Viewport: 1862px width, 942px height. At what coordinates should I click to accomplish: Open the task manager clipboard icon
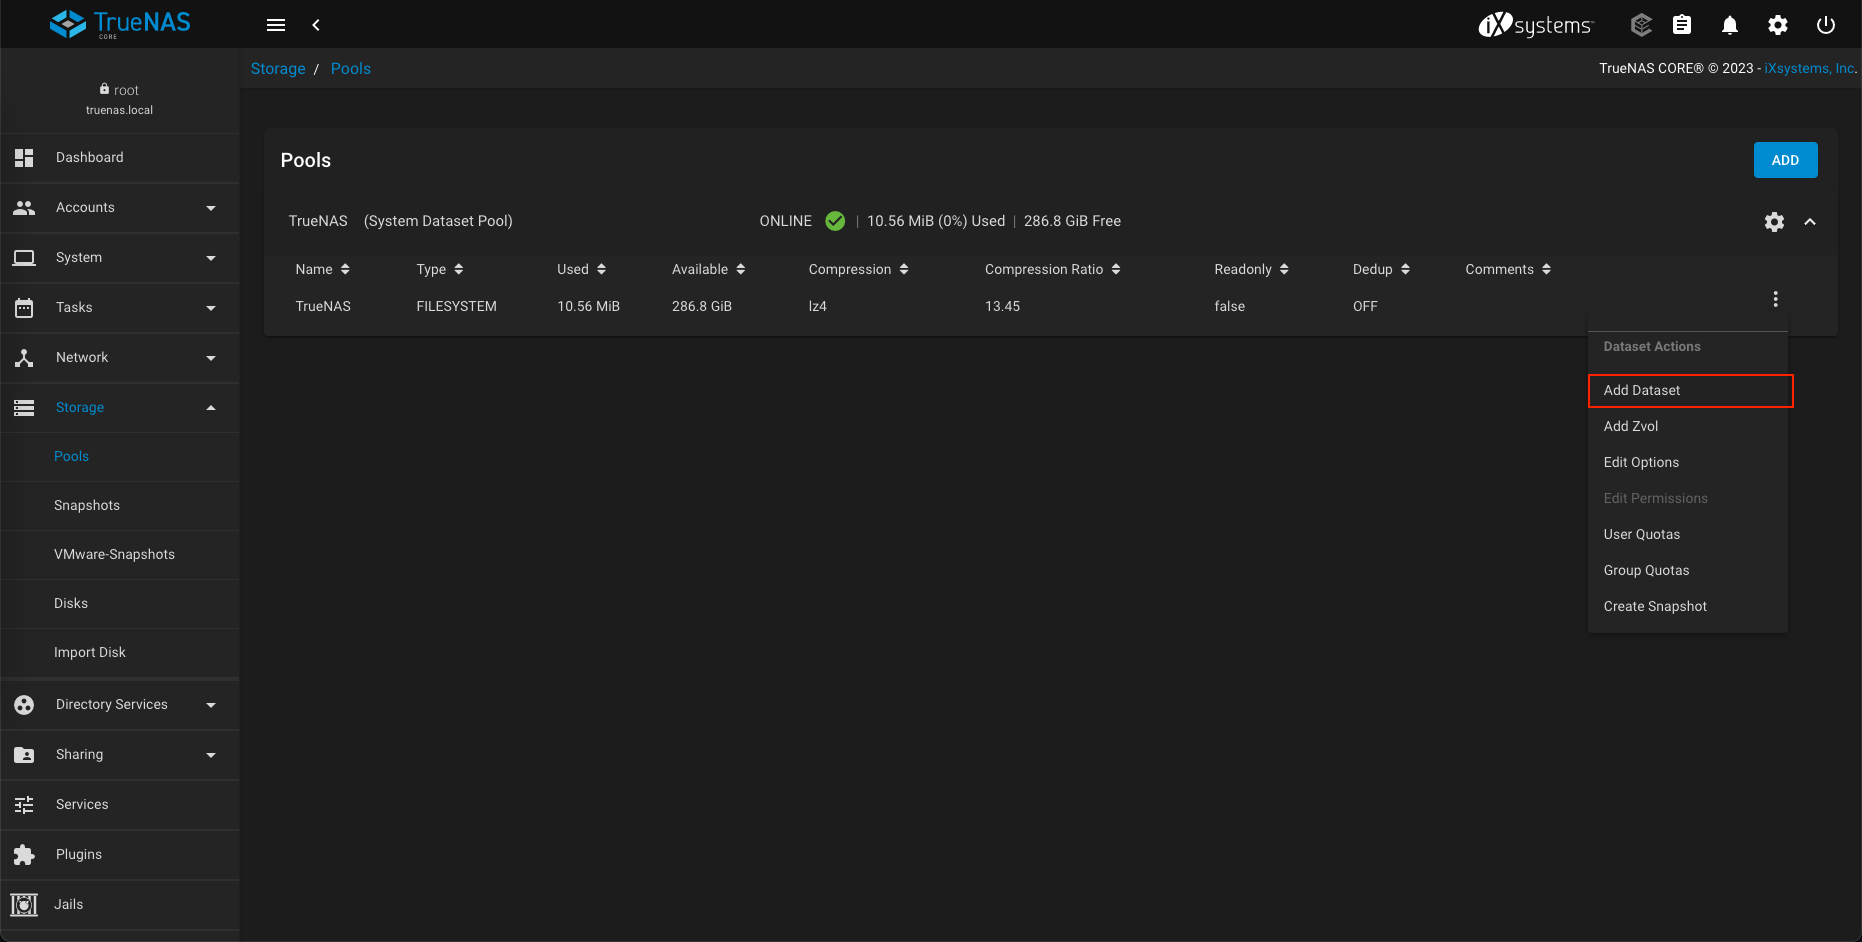coord(1682,25)
